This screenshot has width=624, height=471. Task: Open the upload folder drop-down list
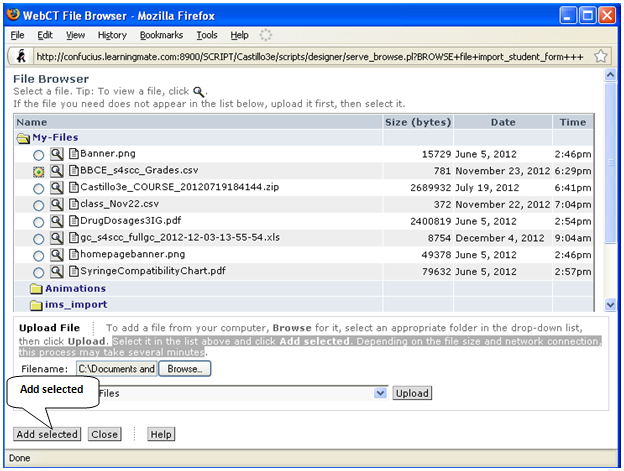pyautogui.click(x=380, y=393)
